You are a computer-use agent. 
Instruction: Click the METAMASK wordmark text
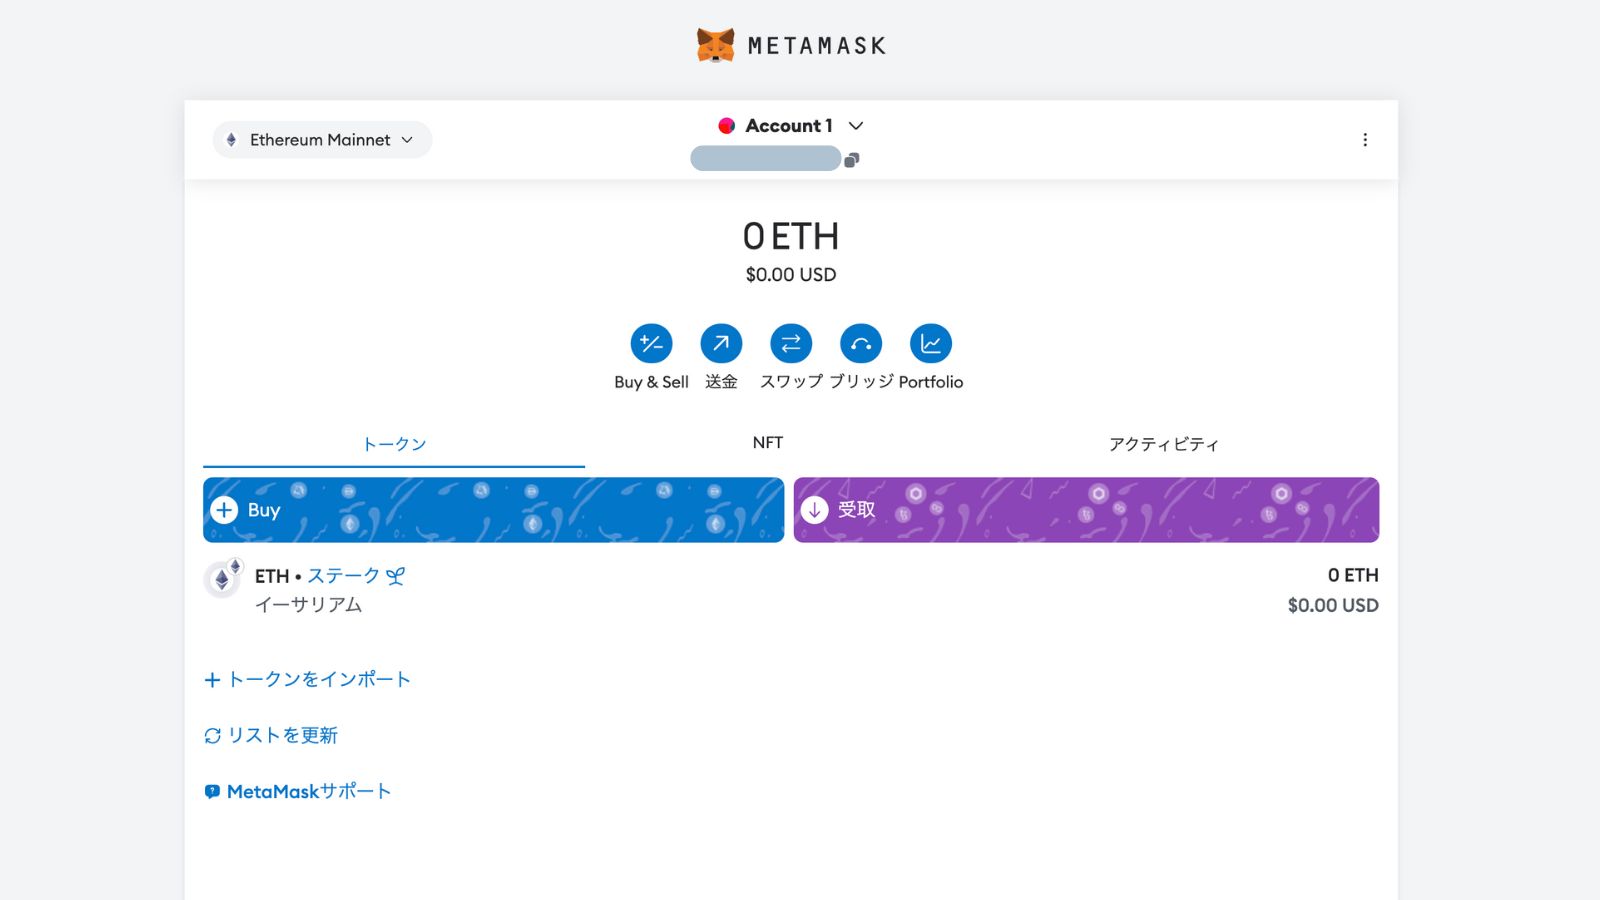pyautogui.click(x=817, y=46)
